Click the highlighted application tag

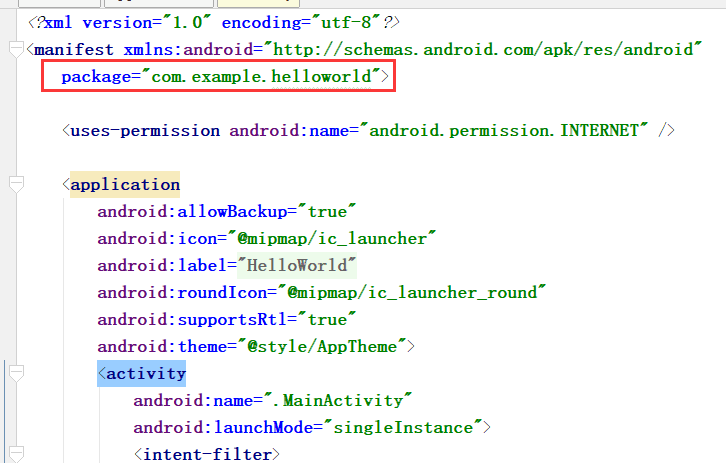click(125, 185)
